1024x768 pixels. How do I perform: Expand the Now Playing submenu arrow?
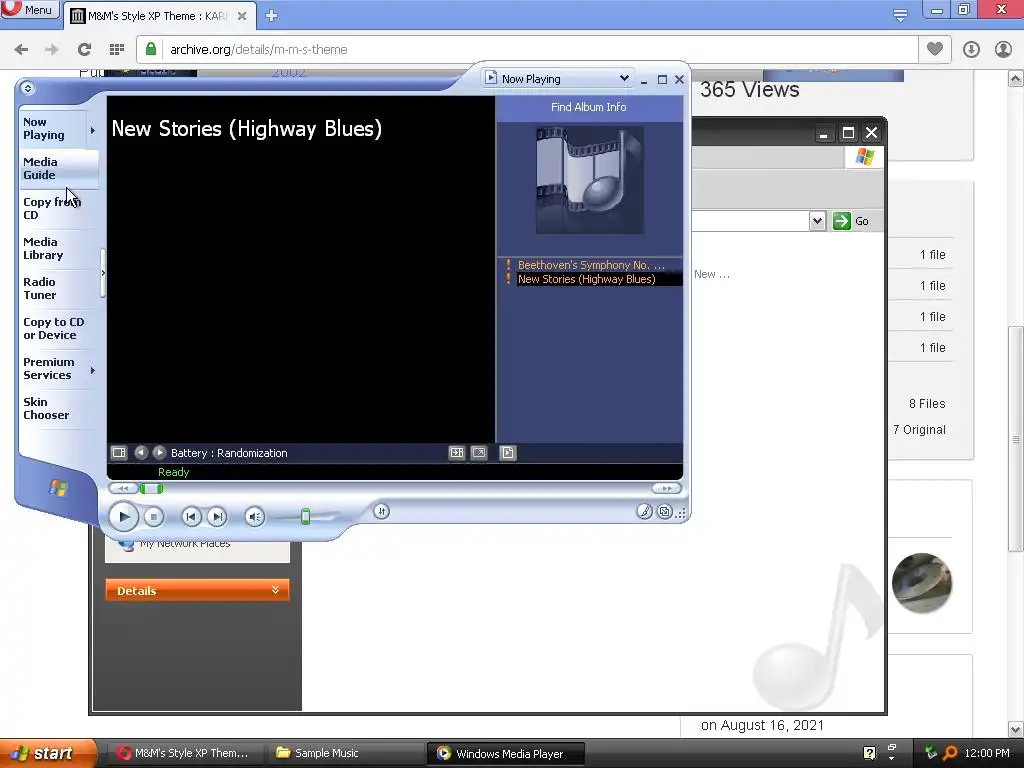tap(93, 131)
